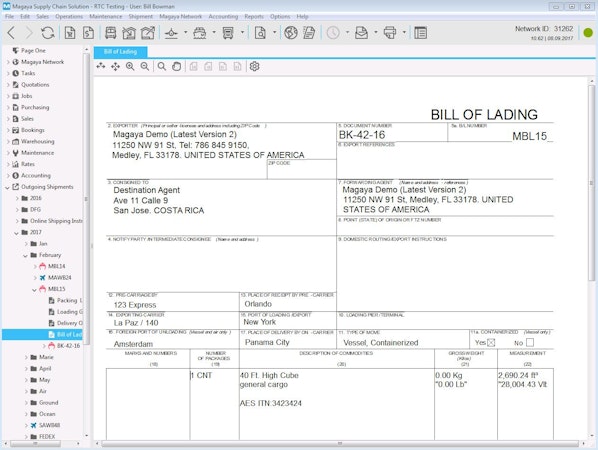Create a ground shipment using the truck icon

coord(228,33)
